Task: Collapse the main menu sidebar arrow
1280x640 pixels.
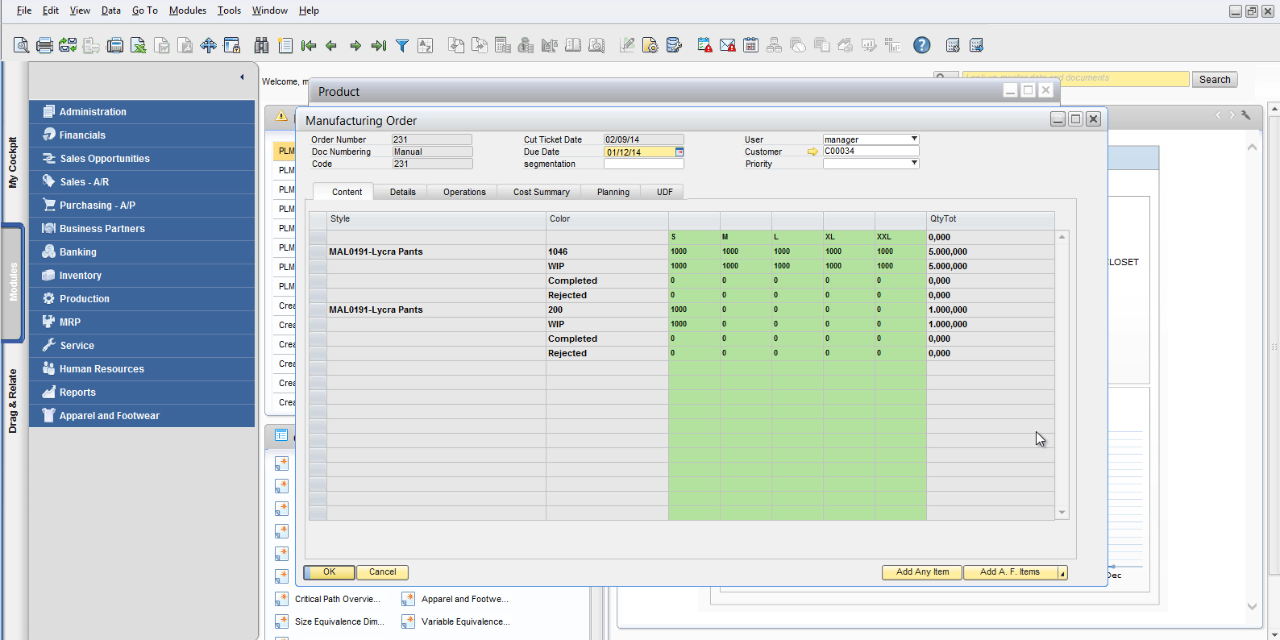Action: [242, 77]
